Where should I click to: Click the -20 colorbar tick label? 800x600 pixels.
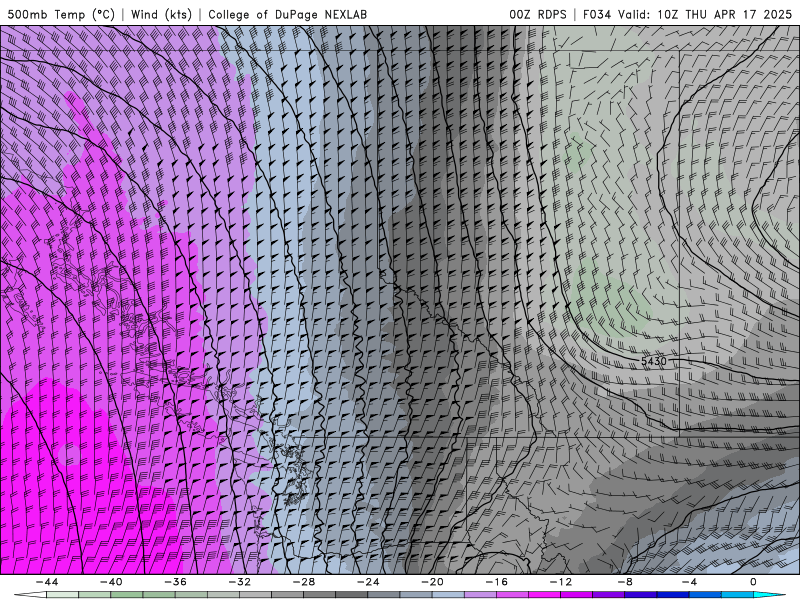432,582
